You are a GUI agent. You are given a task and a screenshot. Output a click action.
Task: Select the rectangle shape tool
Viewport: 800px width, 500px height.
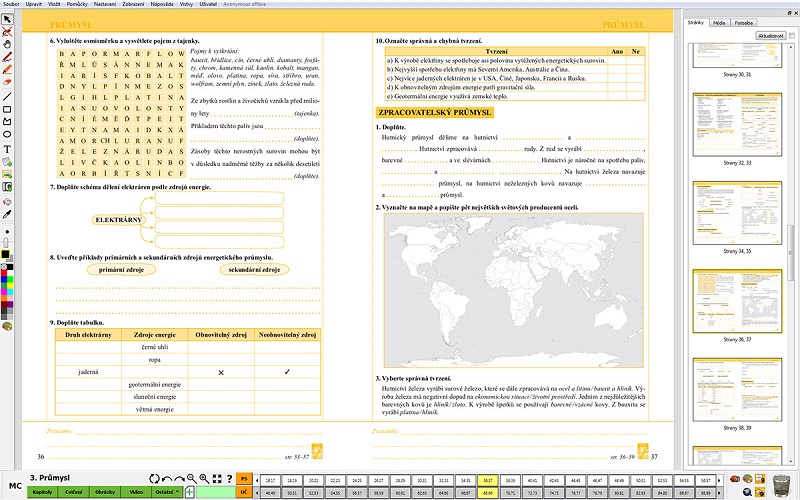coord(7,109)
